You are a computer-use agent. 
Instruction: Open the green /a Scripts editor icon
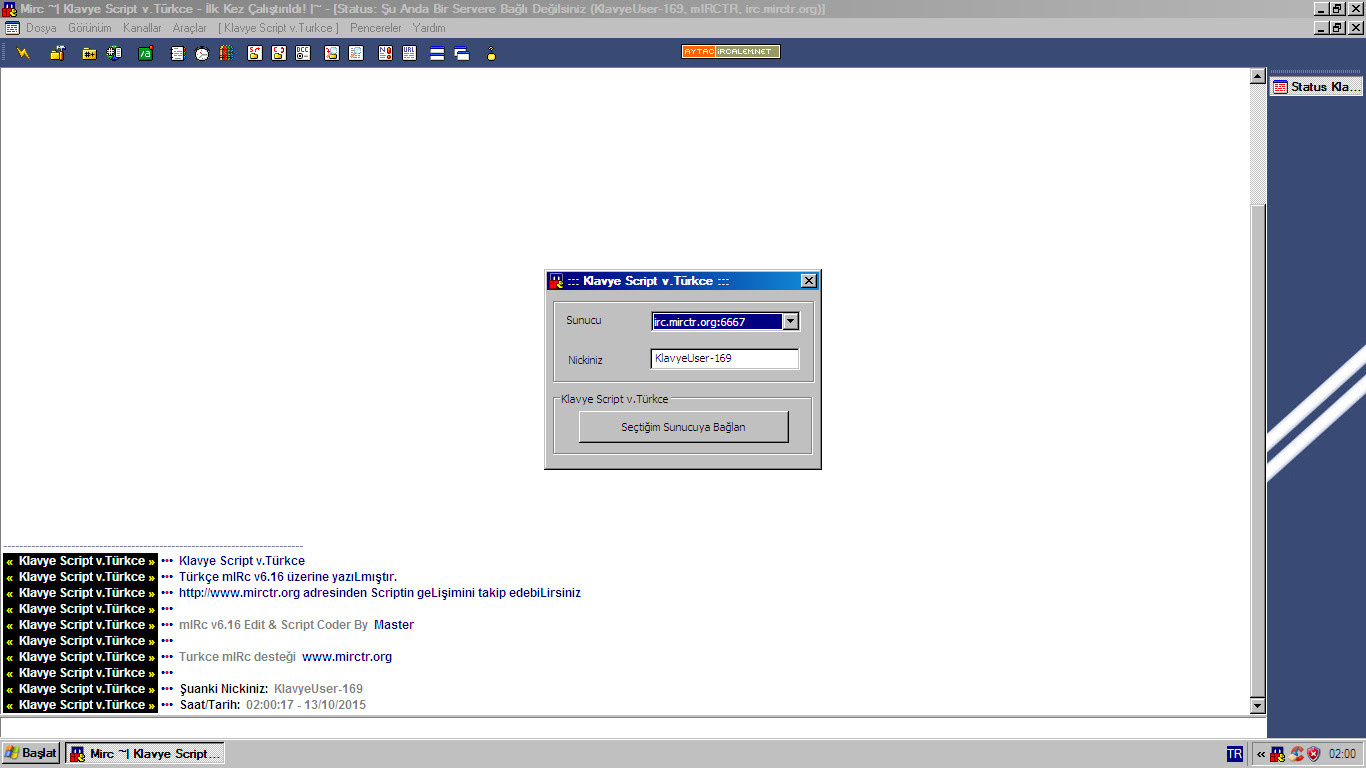145,53
